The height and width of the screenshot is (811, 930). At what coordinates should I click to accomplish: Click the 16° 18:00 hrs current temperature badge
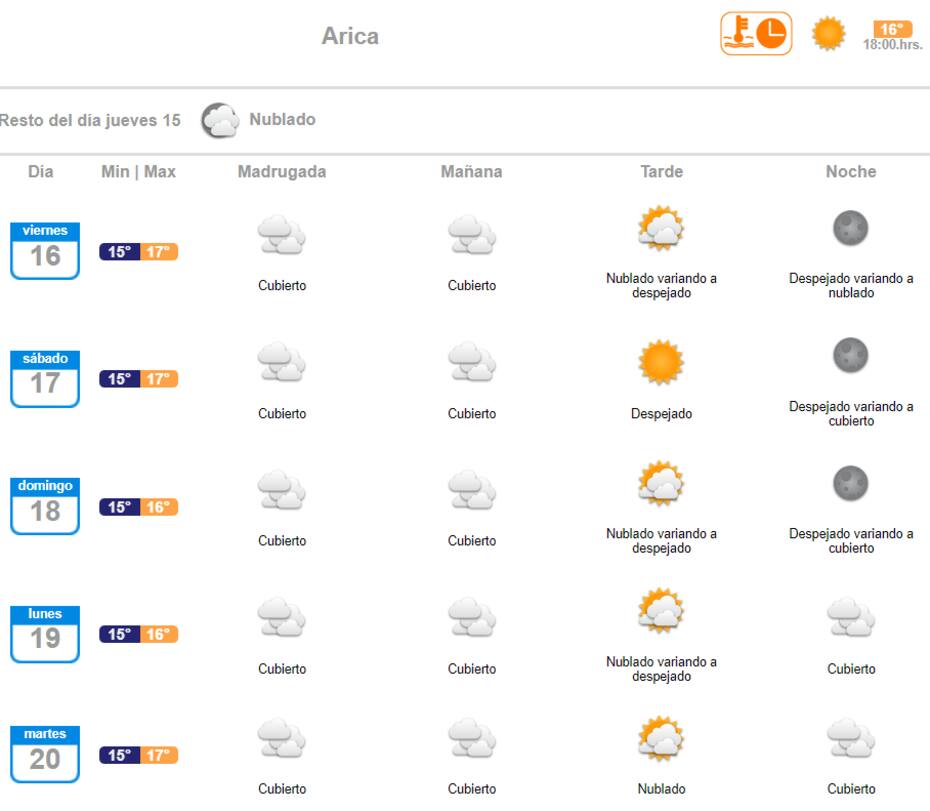click(x=893, y=36)
